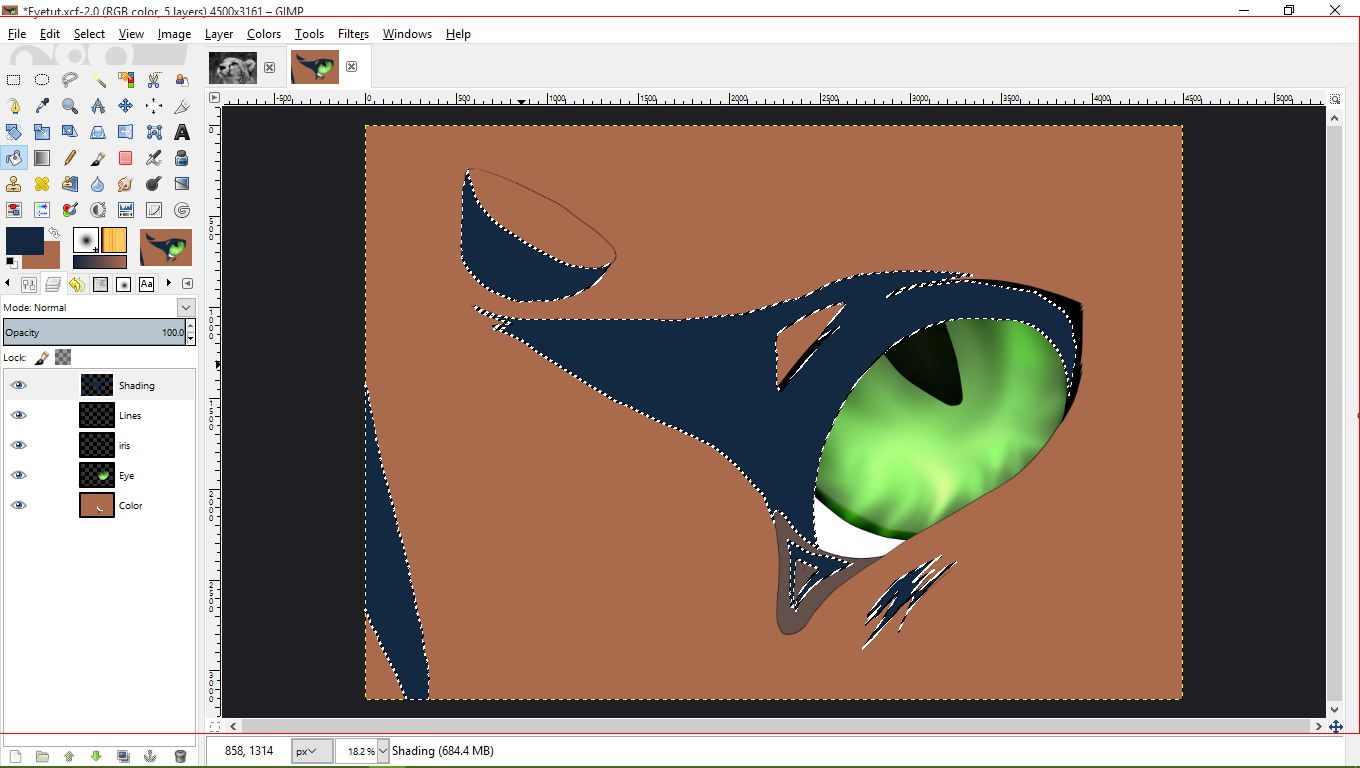
Task: Duplicate the selected layer
Action: click(x=123, y=757)
